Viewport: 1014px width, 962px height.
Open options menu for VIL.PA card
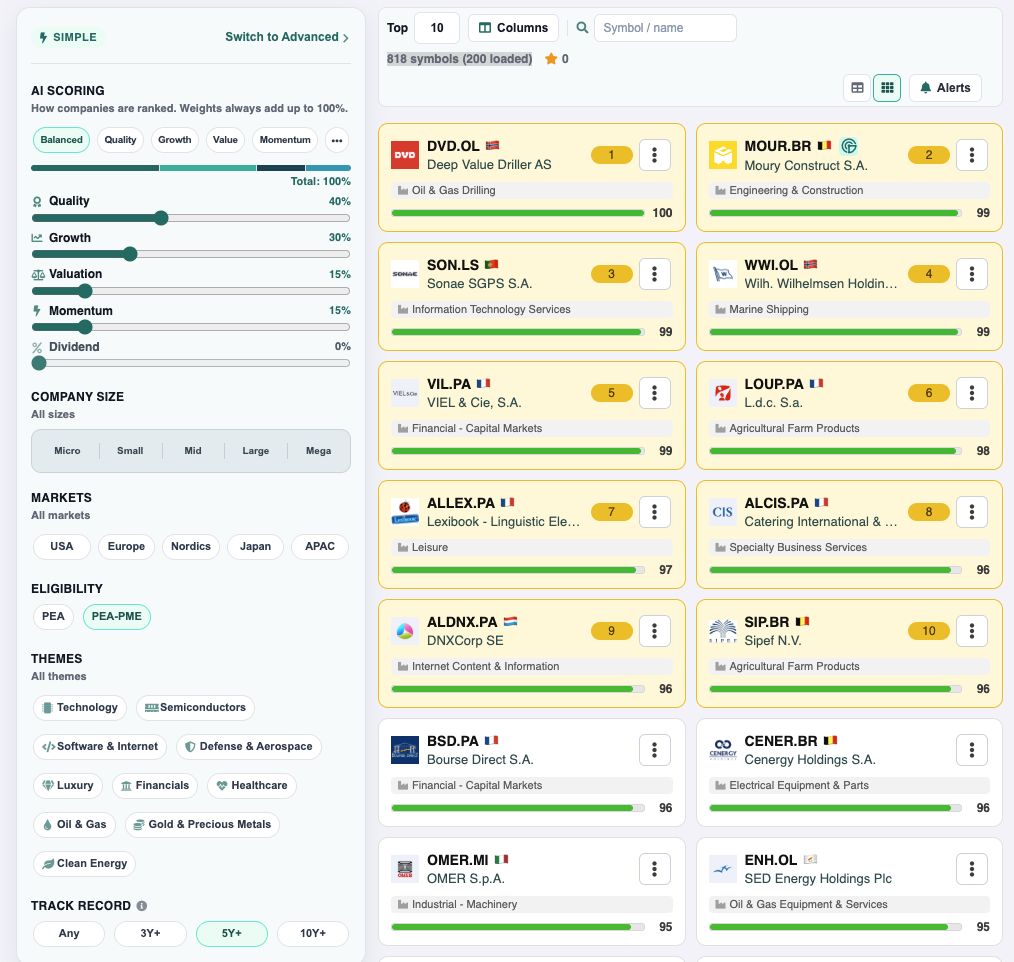[x=654, y=393]
